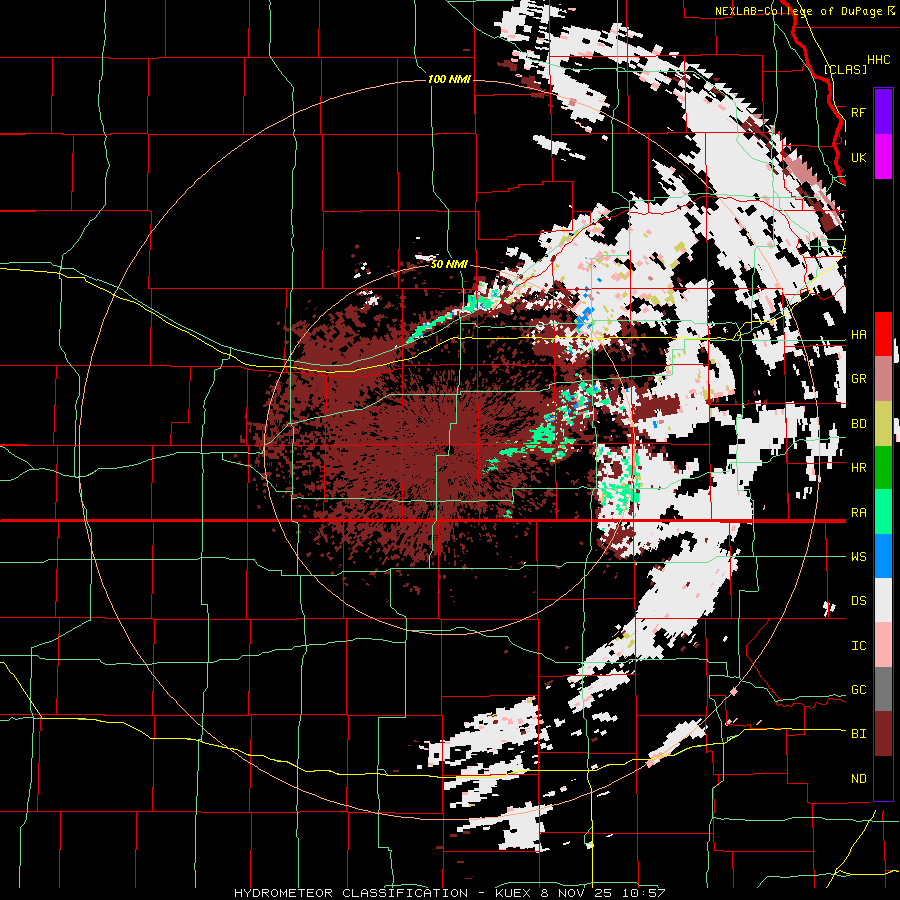Click the blue WS legend swatch
The width and height of the screenshot is (900, 900).
point(883,556)
